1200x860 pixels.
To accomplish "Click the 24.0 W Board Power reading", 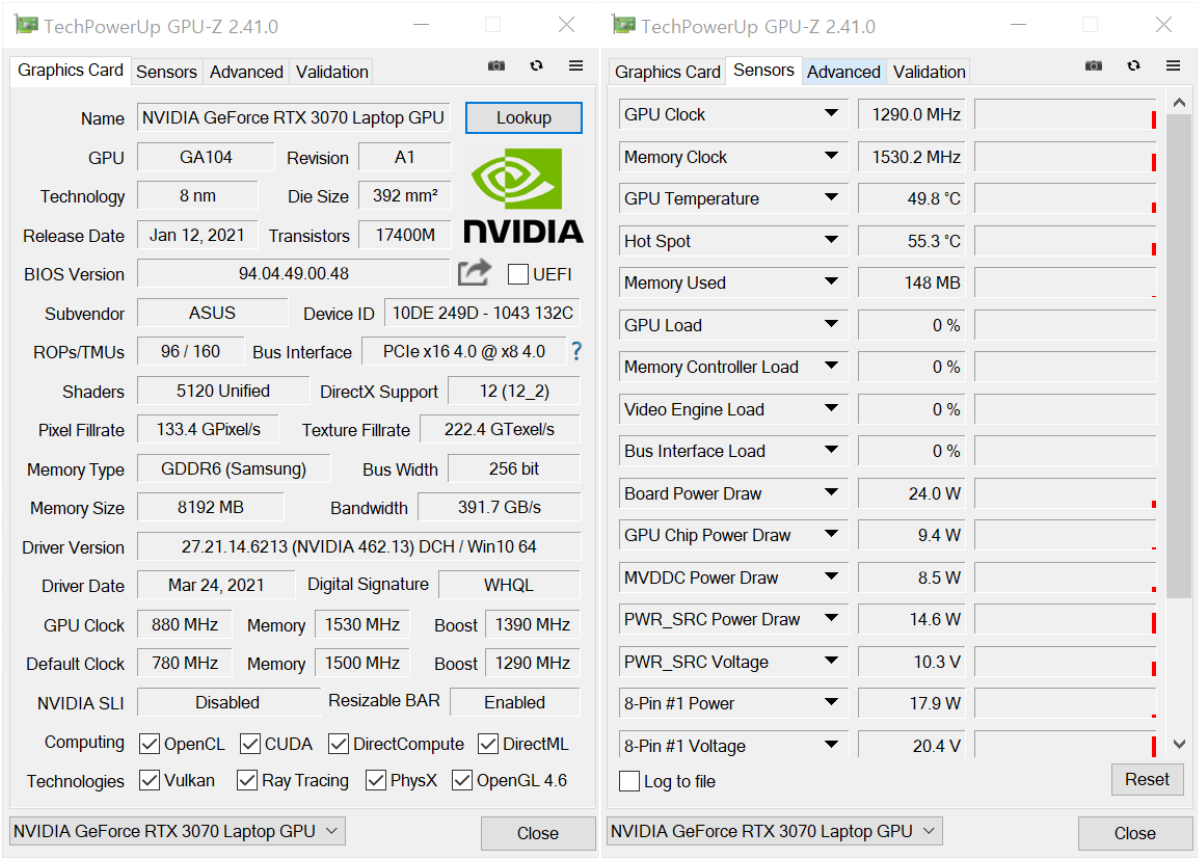I will pos(911,493).
